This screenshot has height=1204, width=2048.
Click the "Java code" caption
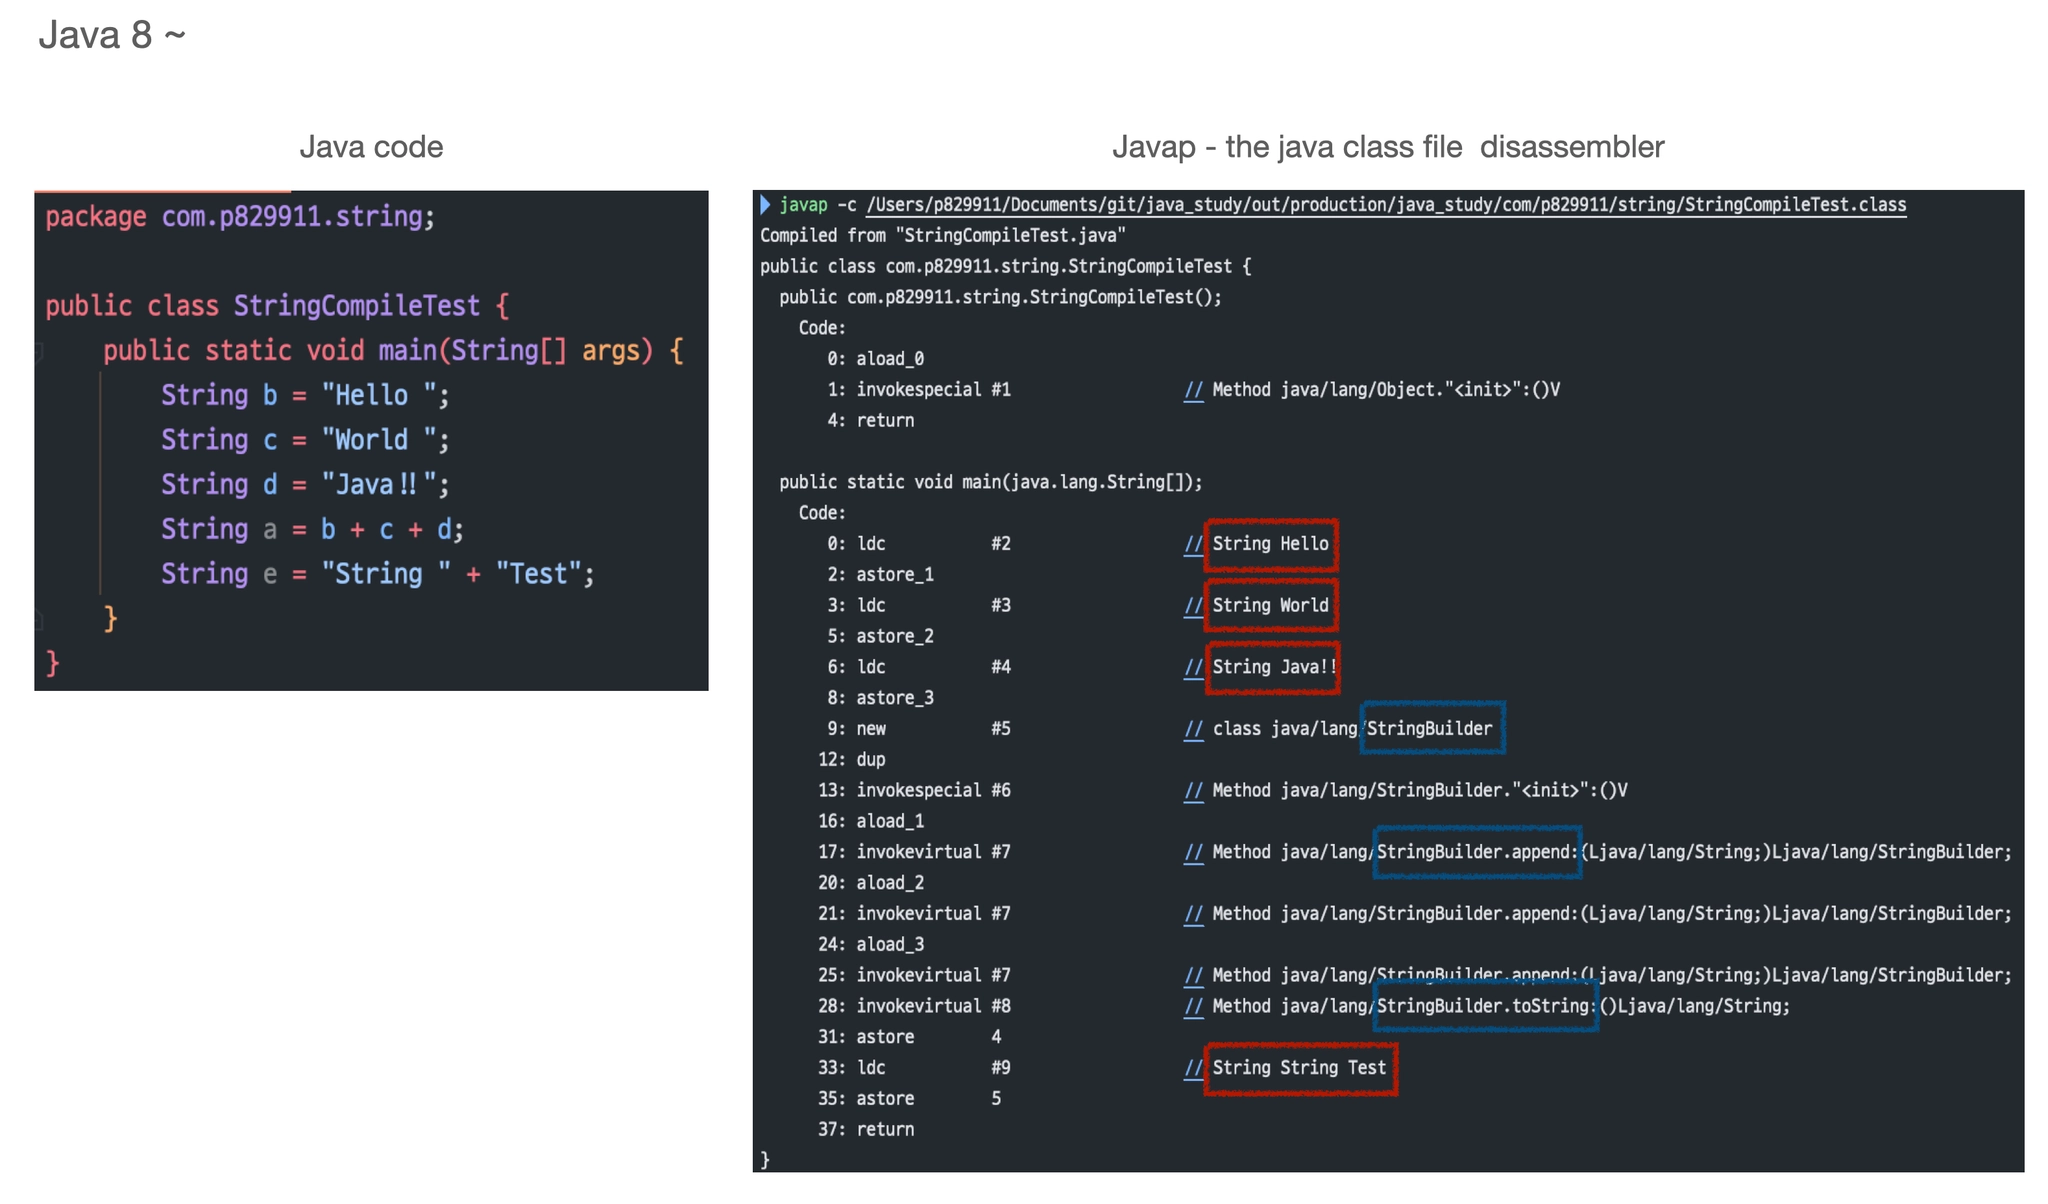[371, 147]
